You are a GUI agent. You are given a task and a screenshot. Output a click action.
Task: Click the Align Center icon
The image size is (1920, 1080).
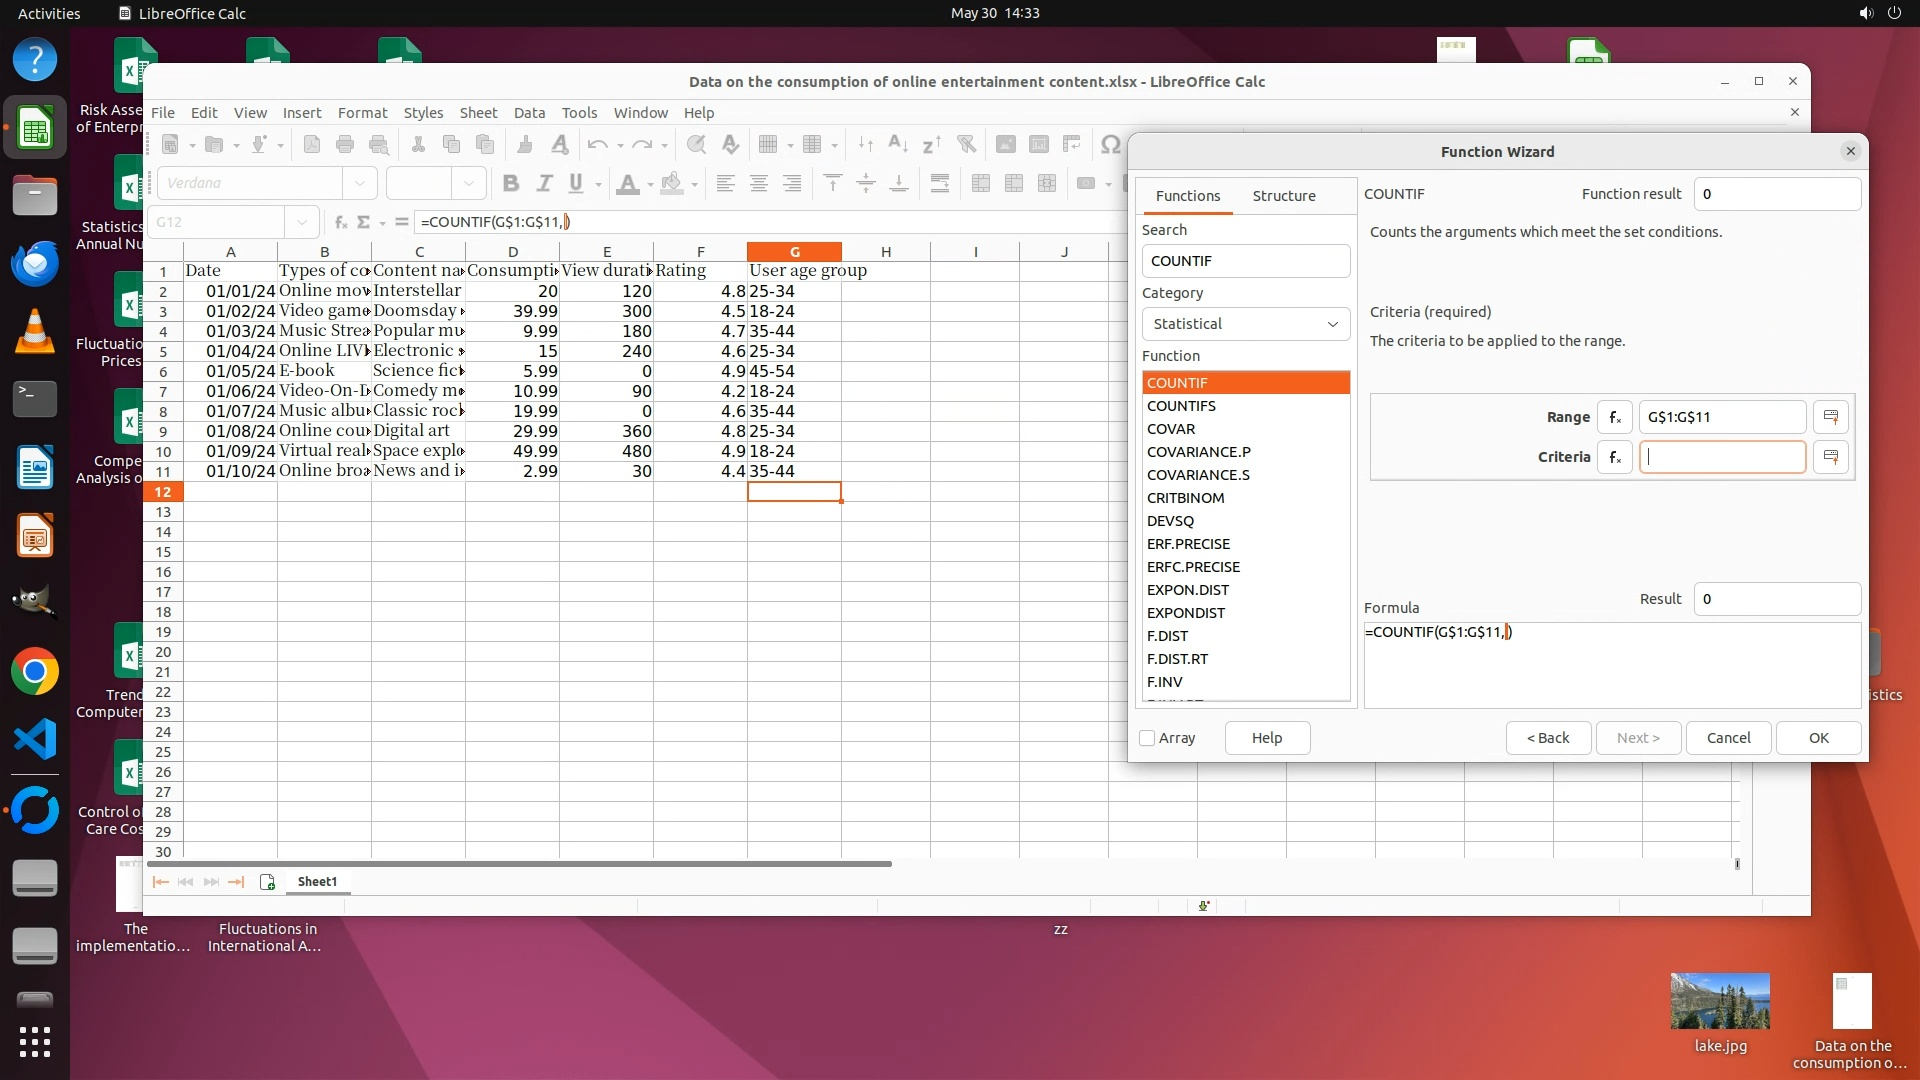[759, 183]
